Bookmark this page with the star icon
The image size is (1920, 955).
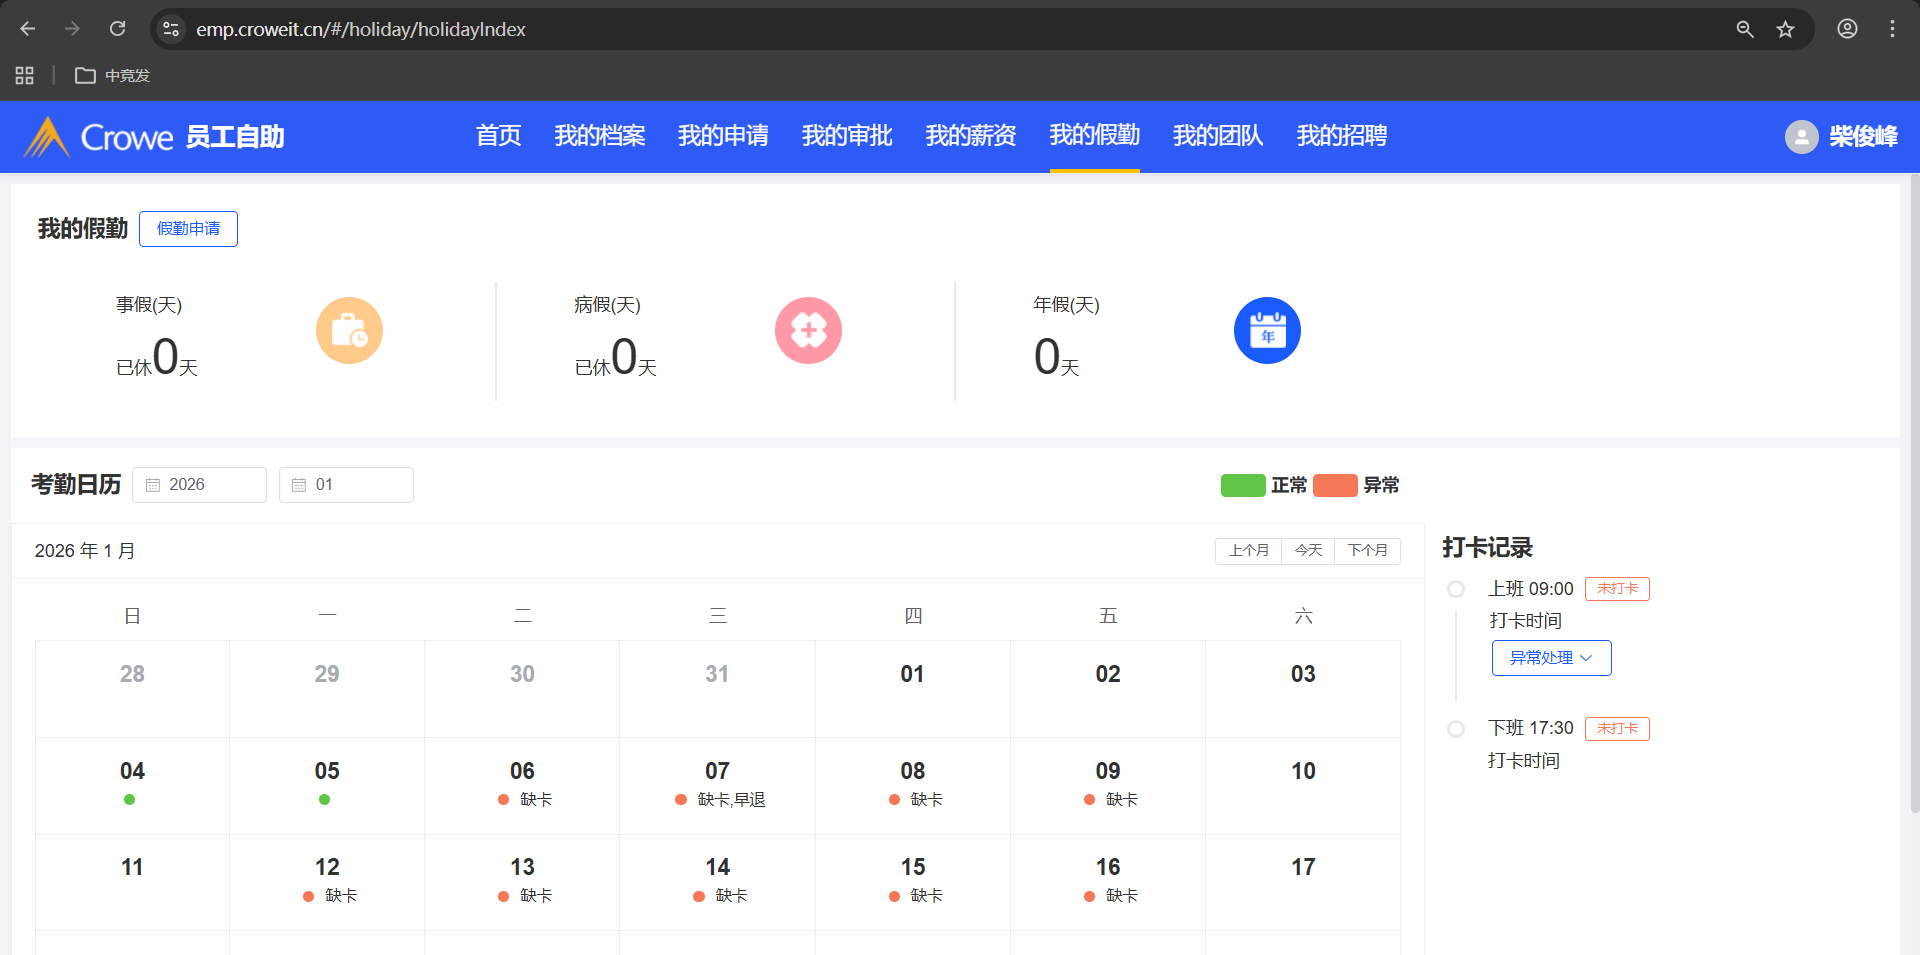1785,29
